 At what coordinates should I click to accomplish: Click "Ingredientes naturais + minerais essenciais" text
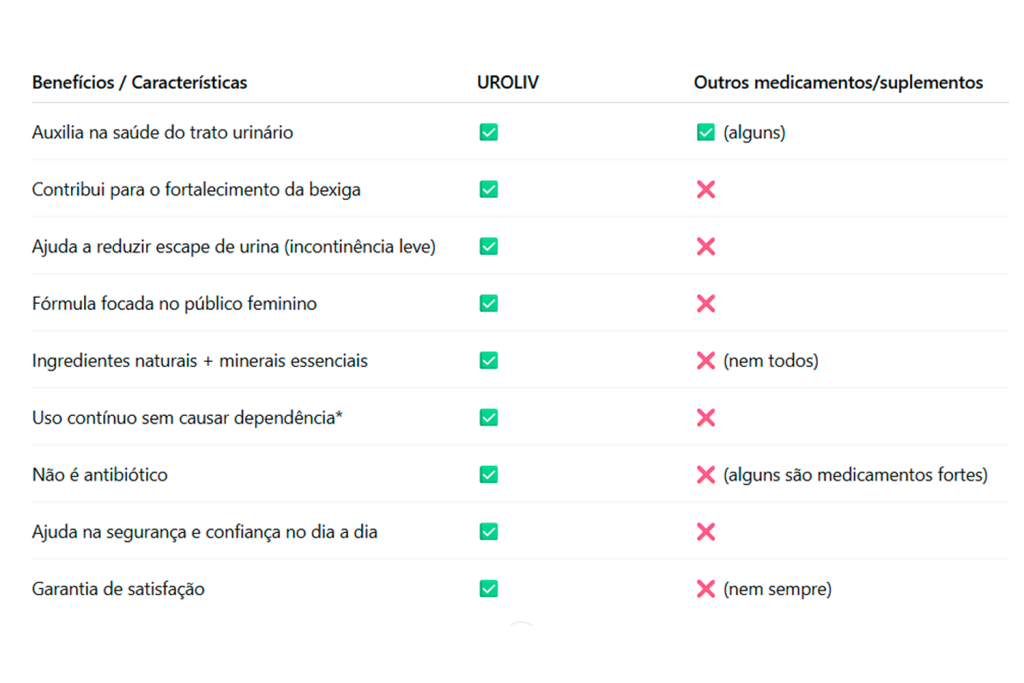(200, 360)
